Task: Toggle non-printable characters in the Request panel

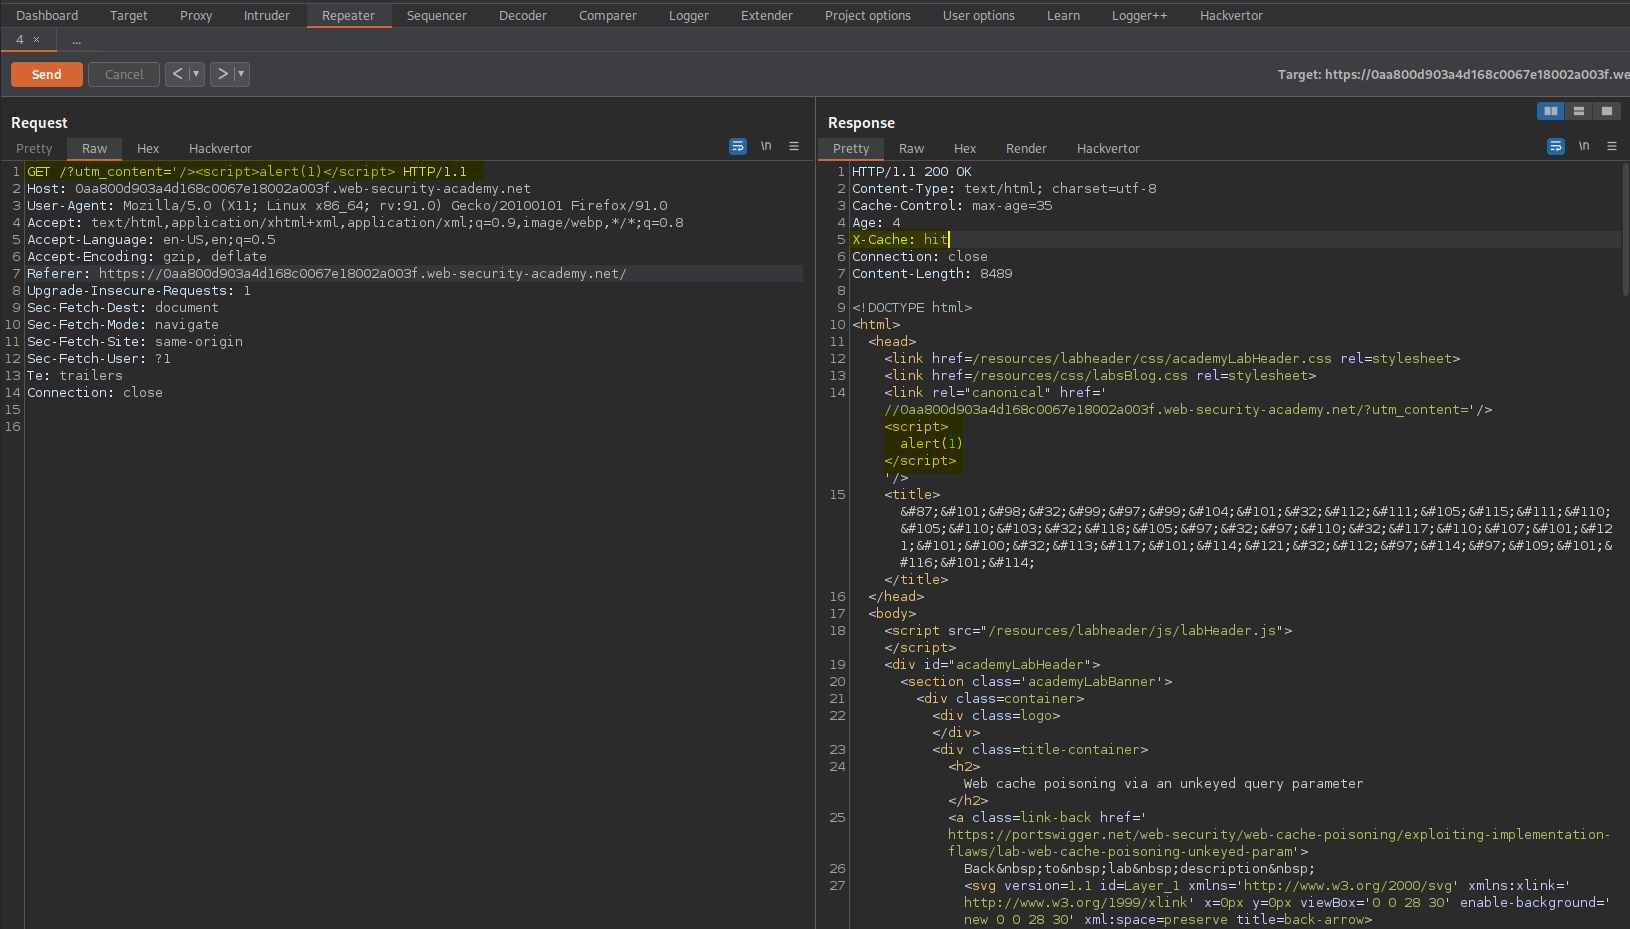Action: 766,146
